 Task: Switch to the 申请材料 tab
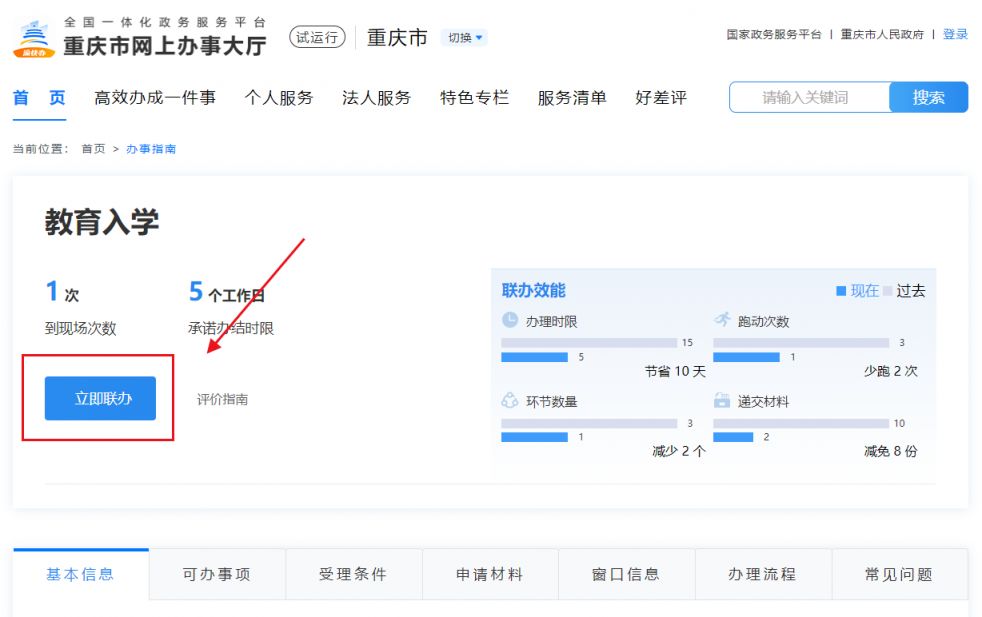tap(490, 574)
